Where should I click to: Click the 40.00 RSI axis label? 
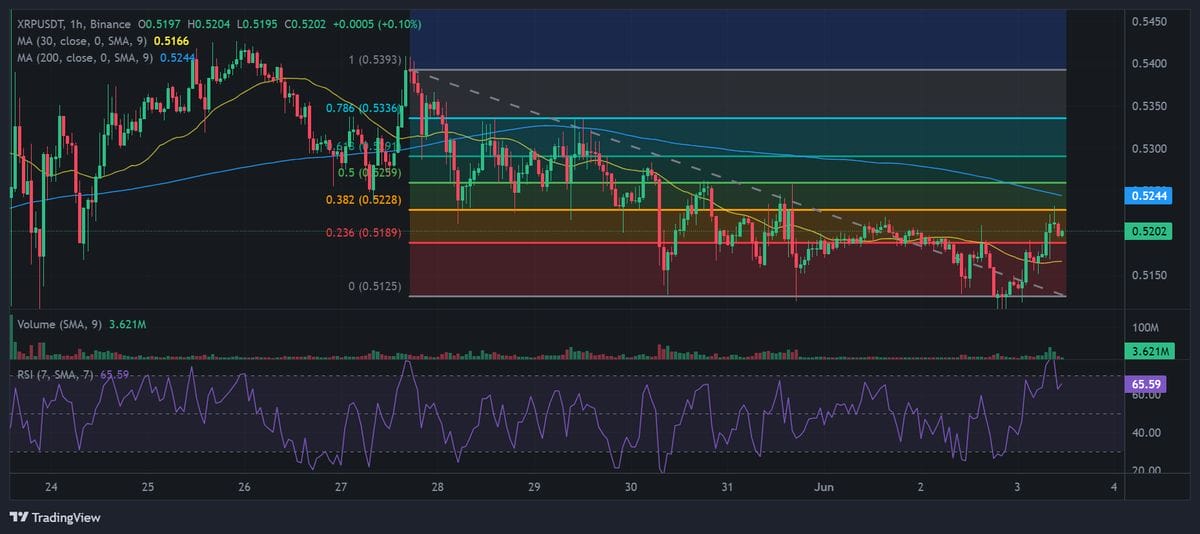tap(1146, 433)
